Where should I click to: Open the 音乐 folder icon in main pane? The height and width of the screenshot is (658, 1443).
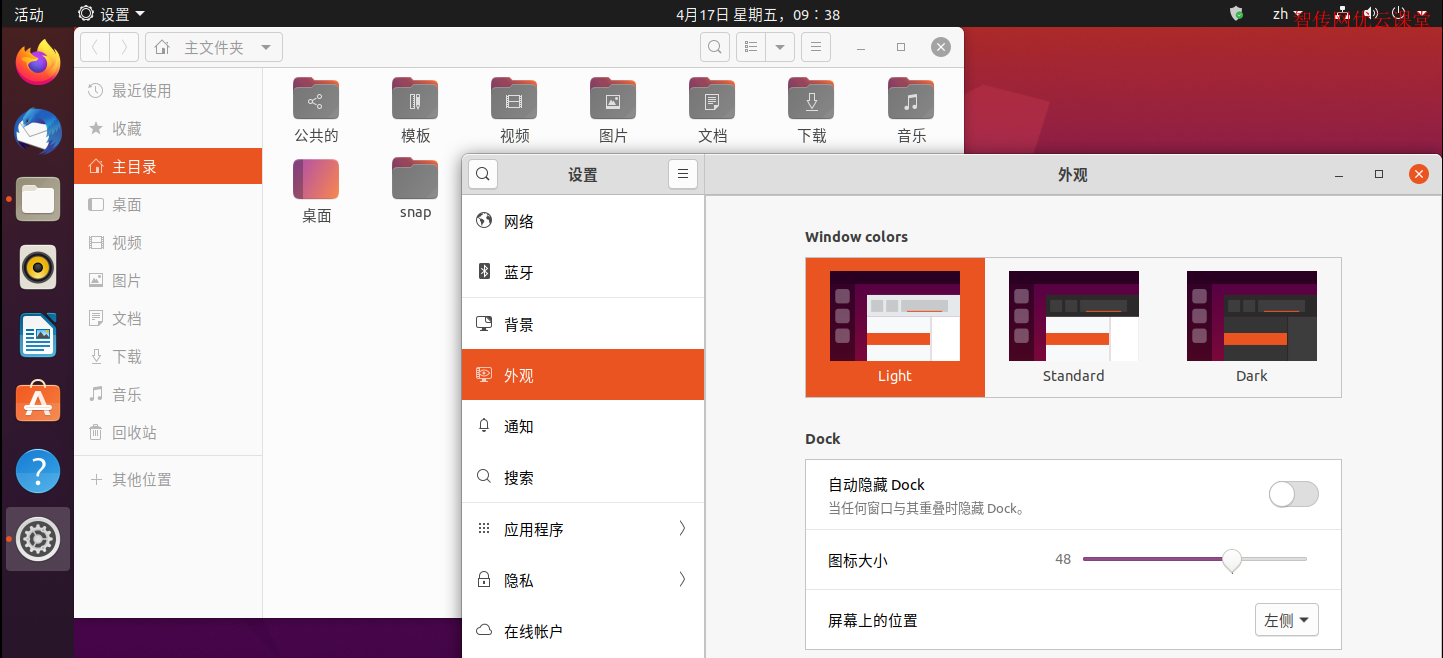coord(911,111)
